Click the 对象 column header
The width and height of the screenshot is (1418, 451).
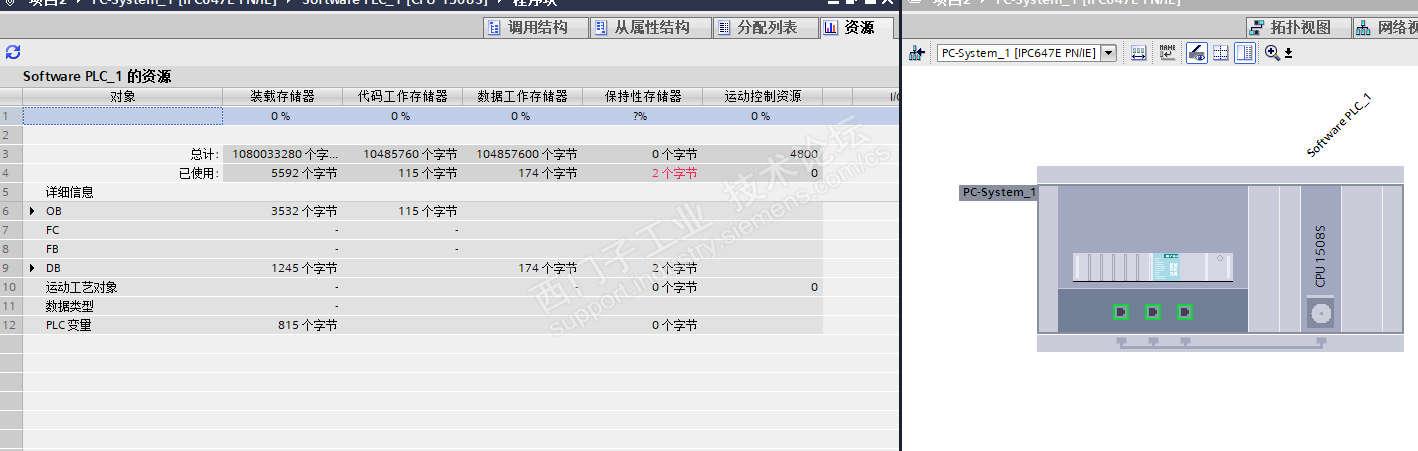[122, 96]
